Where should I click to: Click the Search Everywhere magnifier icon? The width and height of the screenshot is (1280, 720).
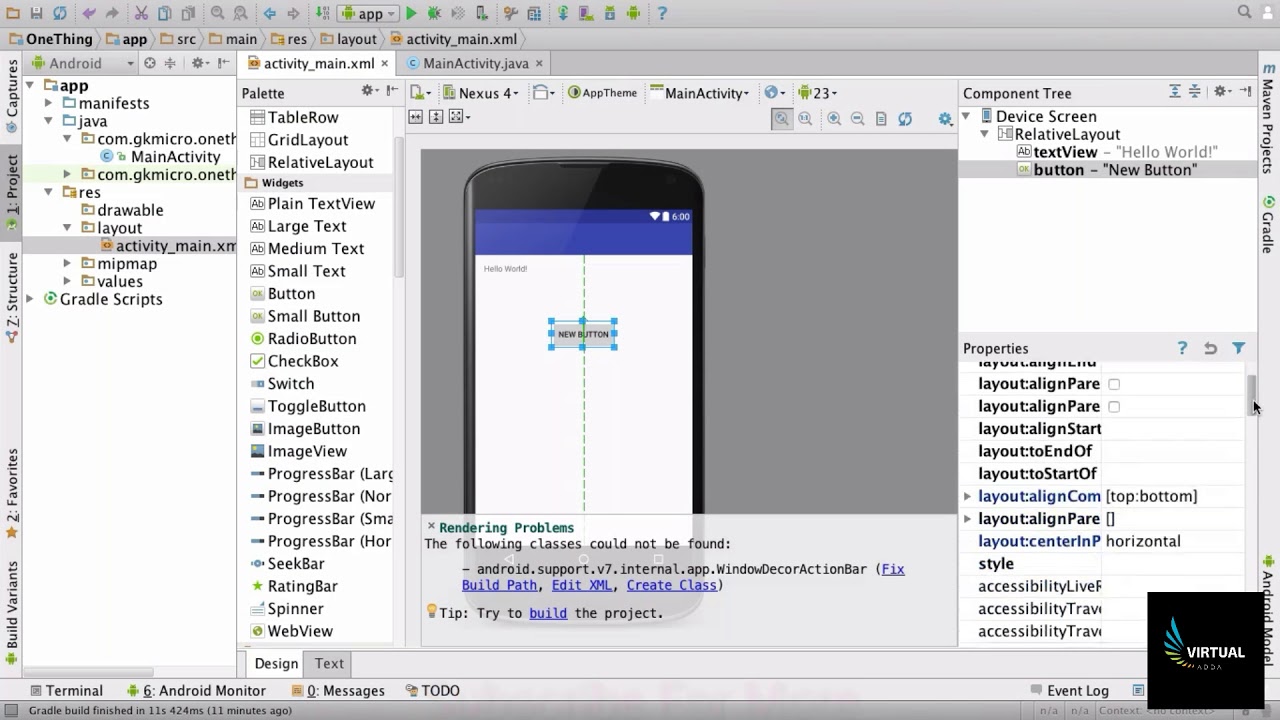1245,12
